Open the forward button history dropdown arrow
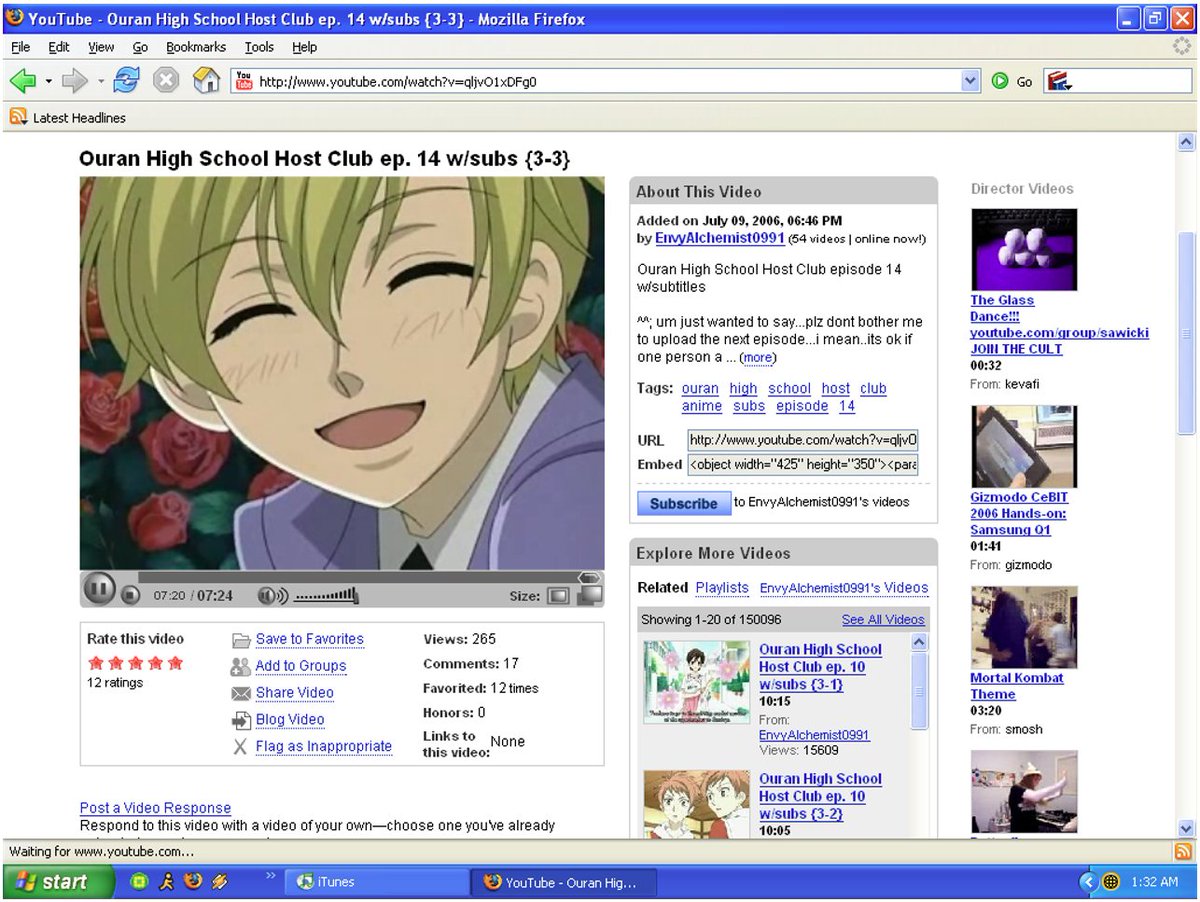 pos(101,81)
